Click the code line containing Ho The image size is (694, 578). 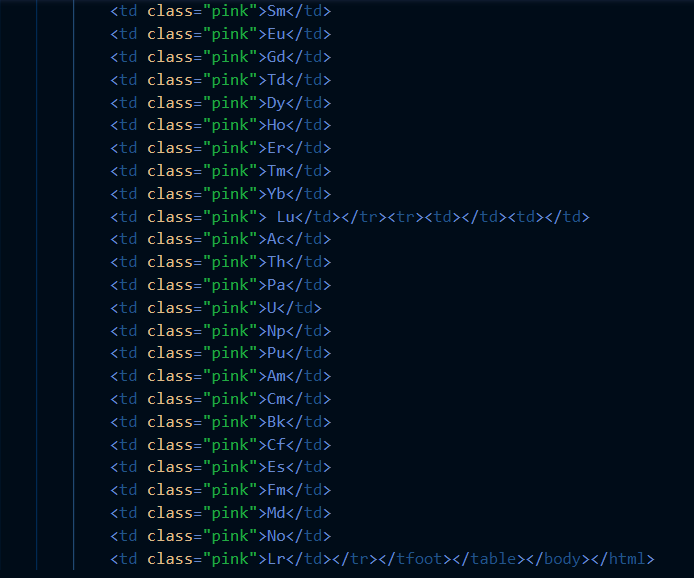coord(220,125)
